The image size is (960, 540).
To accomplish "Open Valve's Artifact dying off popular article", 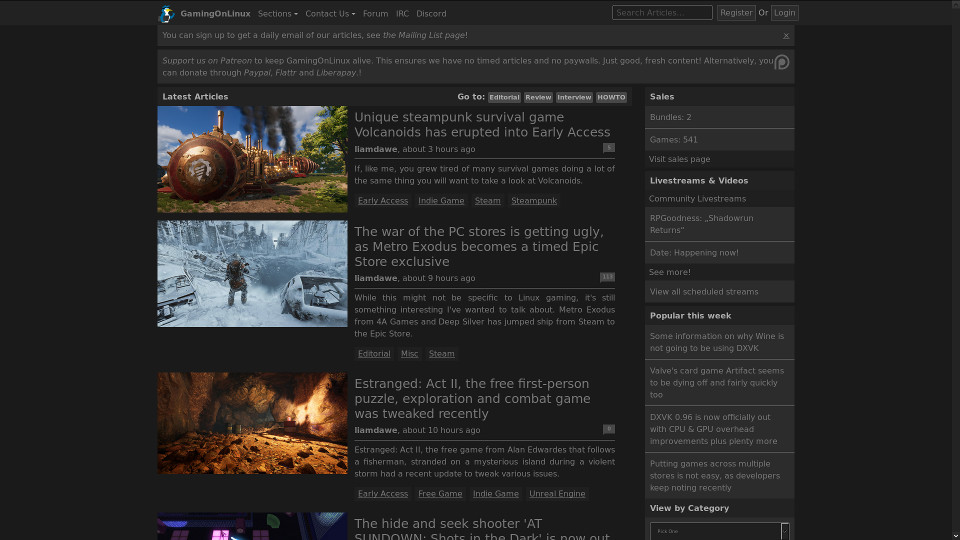I will pos(719,383).
